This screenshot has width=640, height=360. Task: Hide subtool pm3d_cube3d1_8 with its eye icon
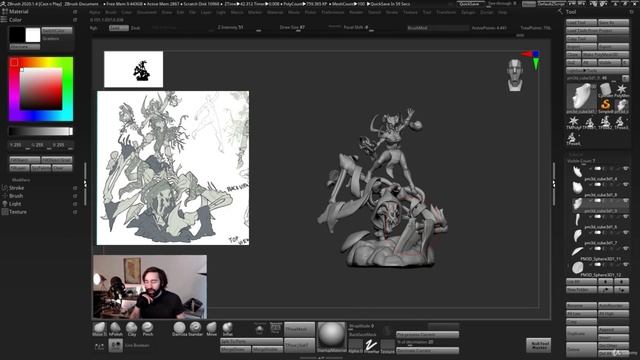(625, 184)
